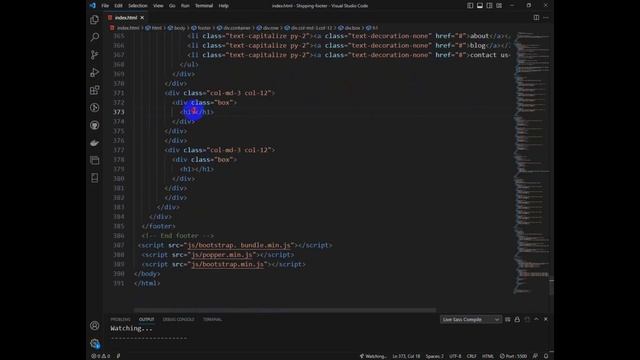The image size is (640, 360).
Task: Toggle the bottom panel layout button
Action: coord(480,6)
